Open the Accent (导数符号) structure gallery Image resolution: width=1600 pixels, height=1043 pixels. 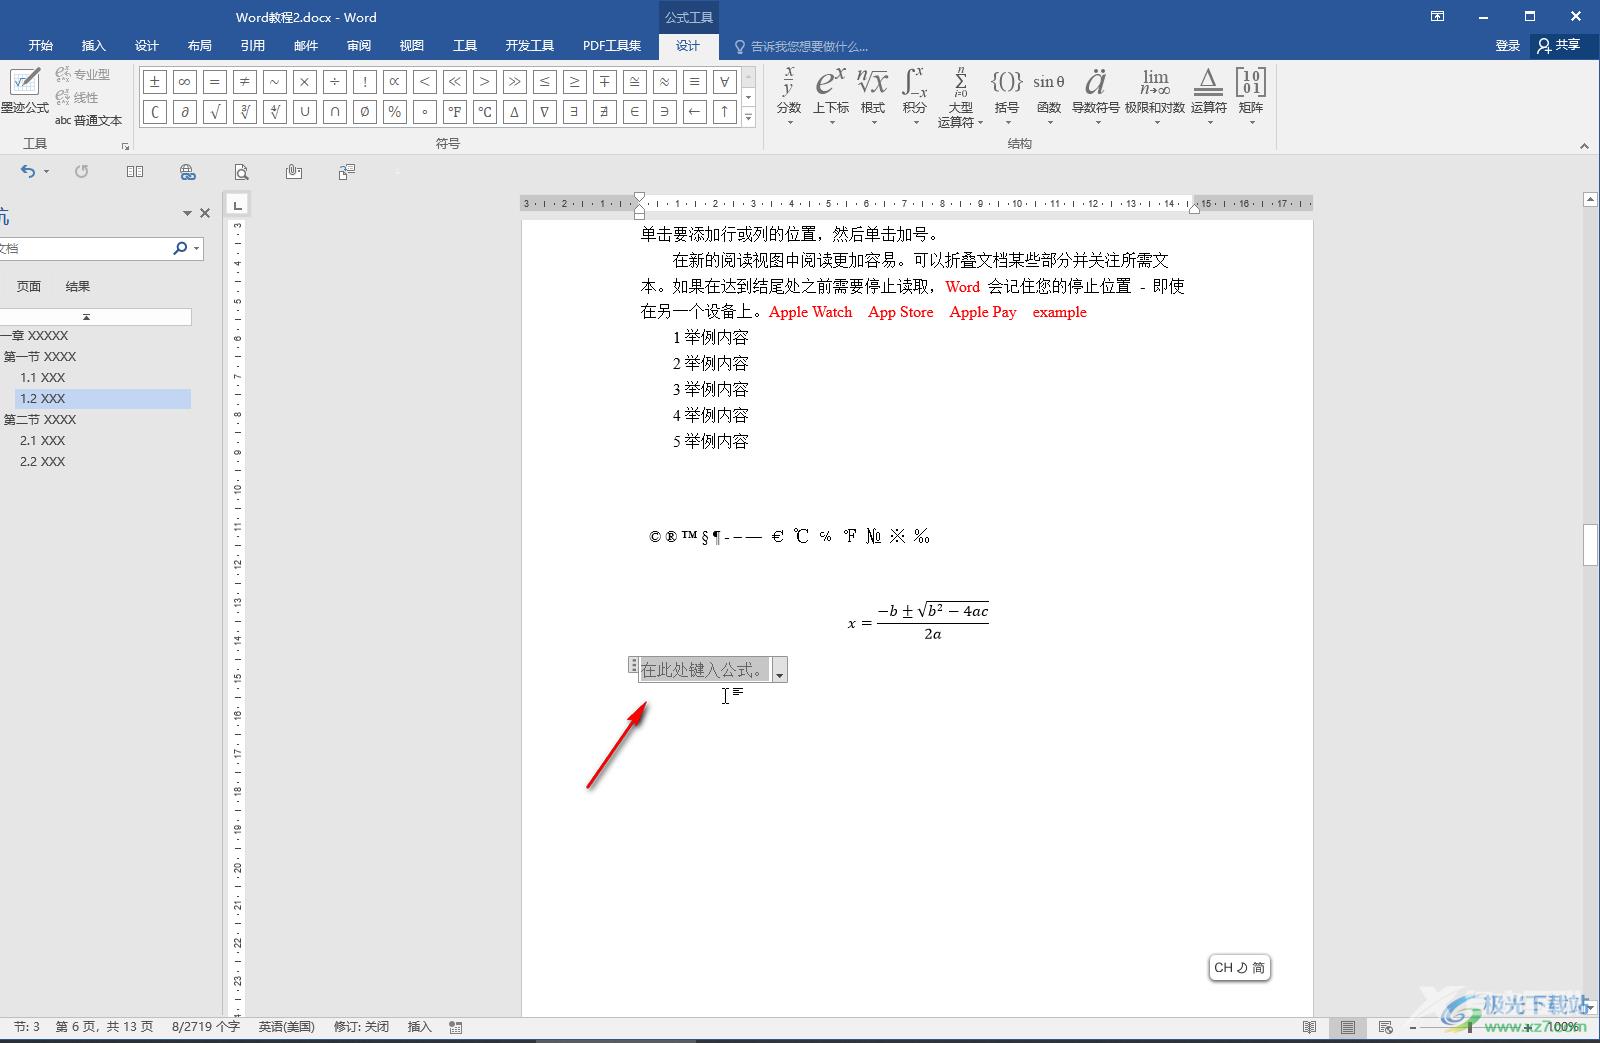pyautogui.click(x=1096, y=96)
